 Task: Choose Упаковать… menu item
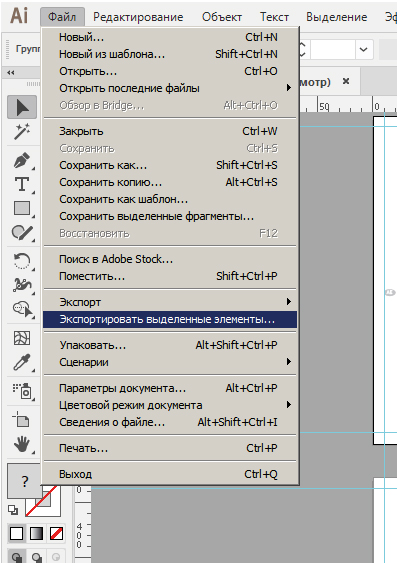[170, 345]
